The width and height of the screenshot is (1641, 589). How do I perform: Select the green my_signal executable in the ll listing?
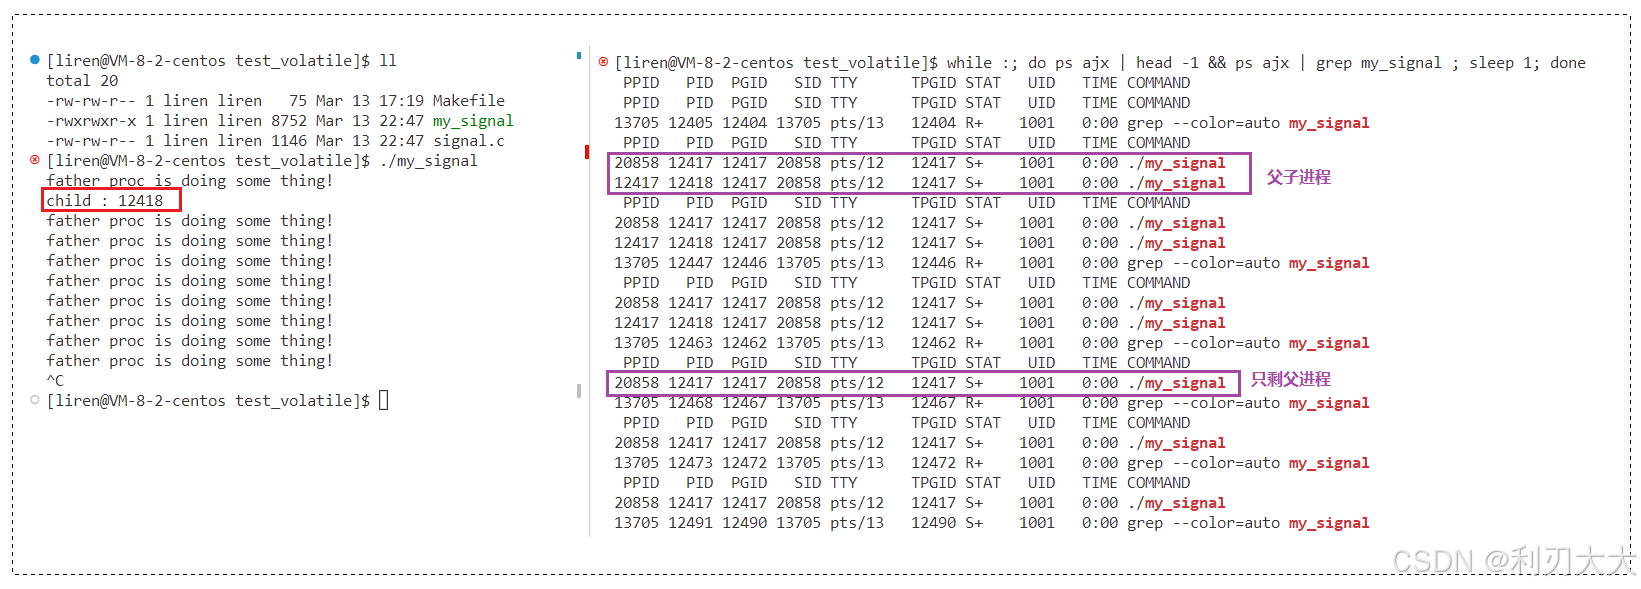(473, 121)
